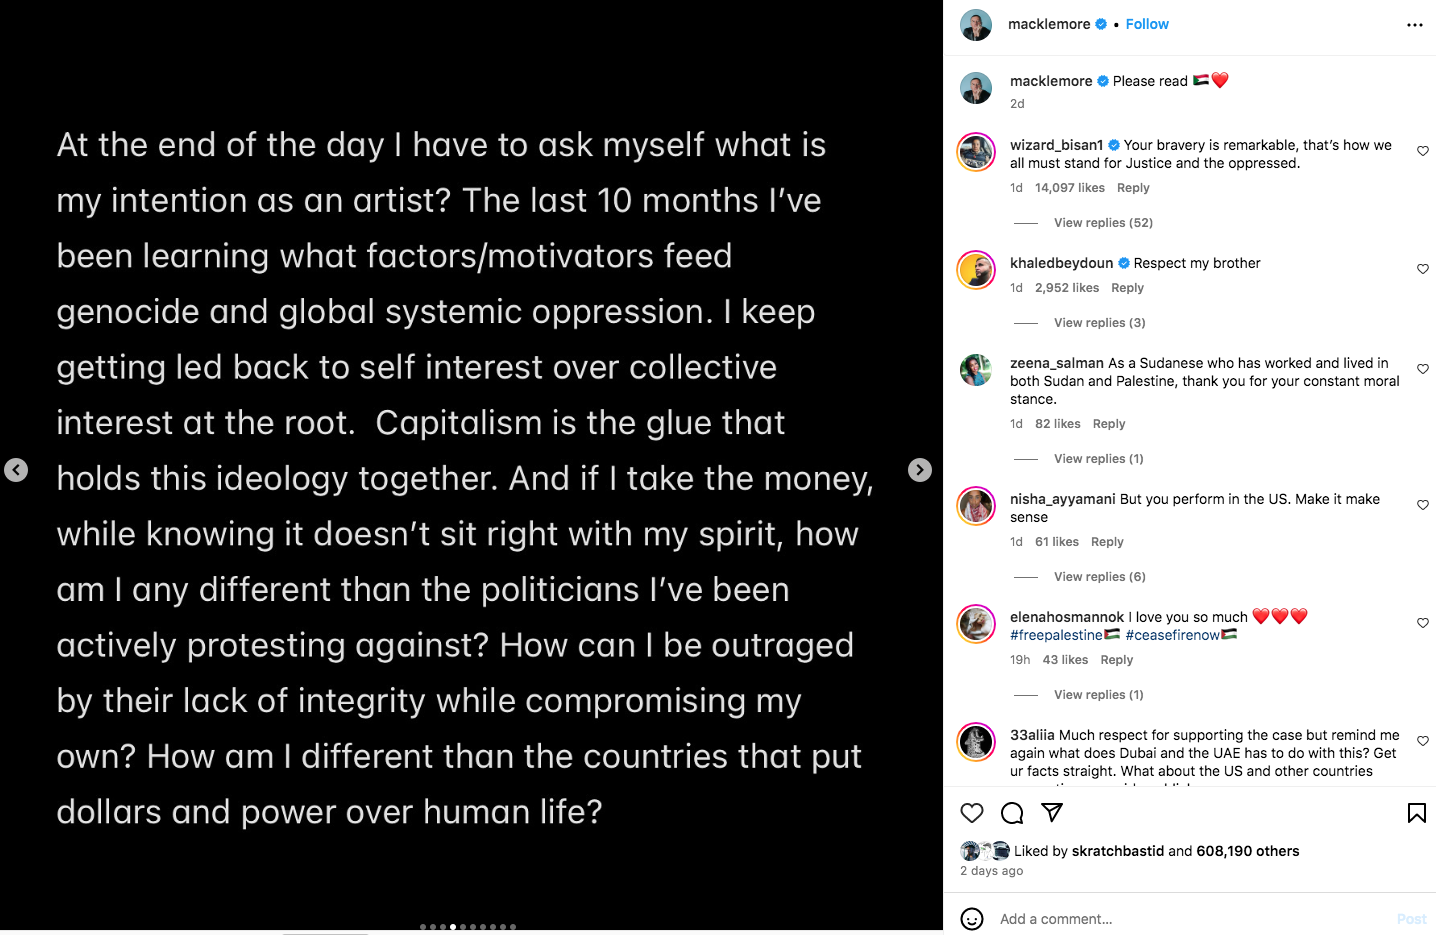This screenshot has width=1436, height=935.
Task: Go to the next carousel slide
Action: [920, 470]
